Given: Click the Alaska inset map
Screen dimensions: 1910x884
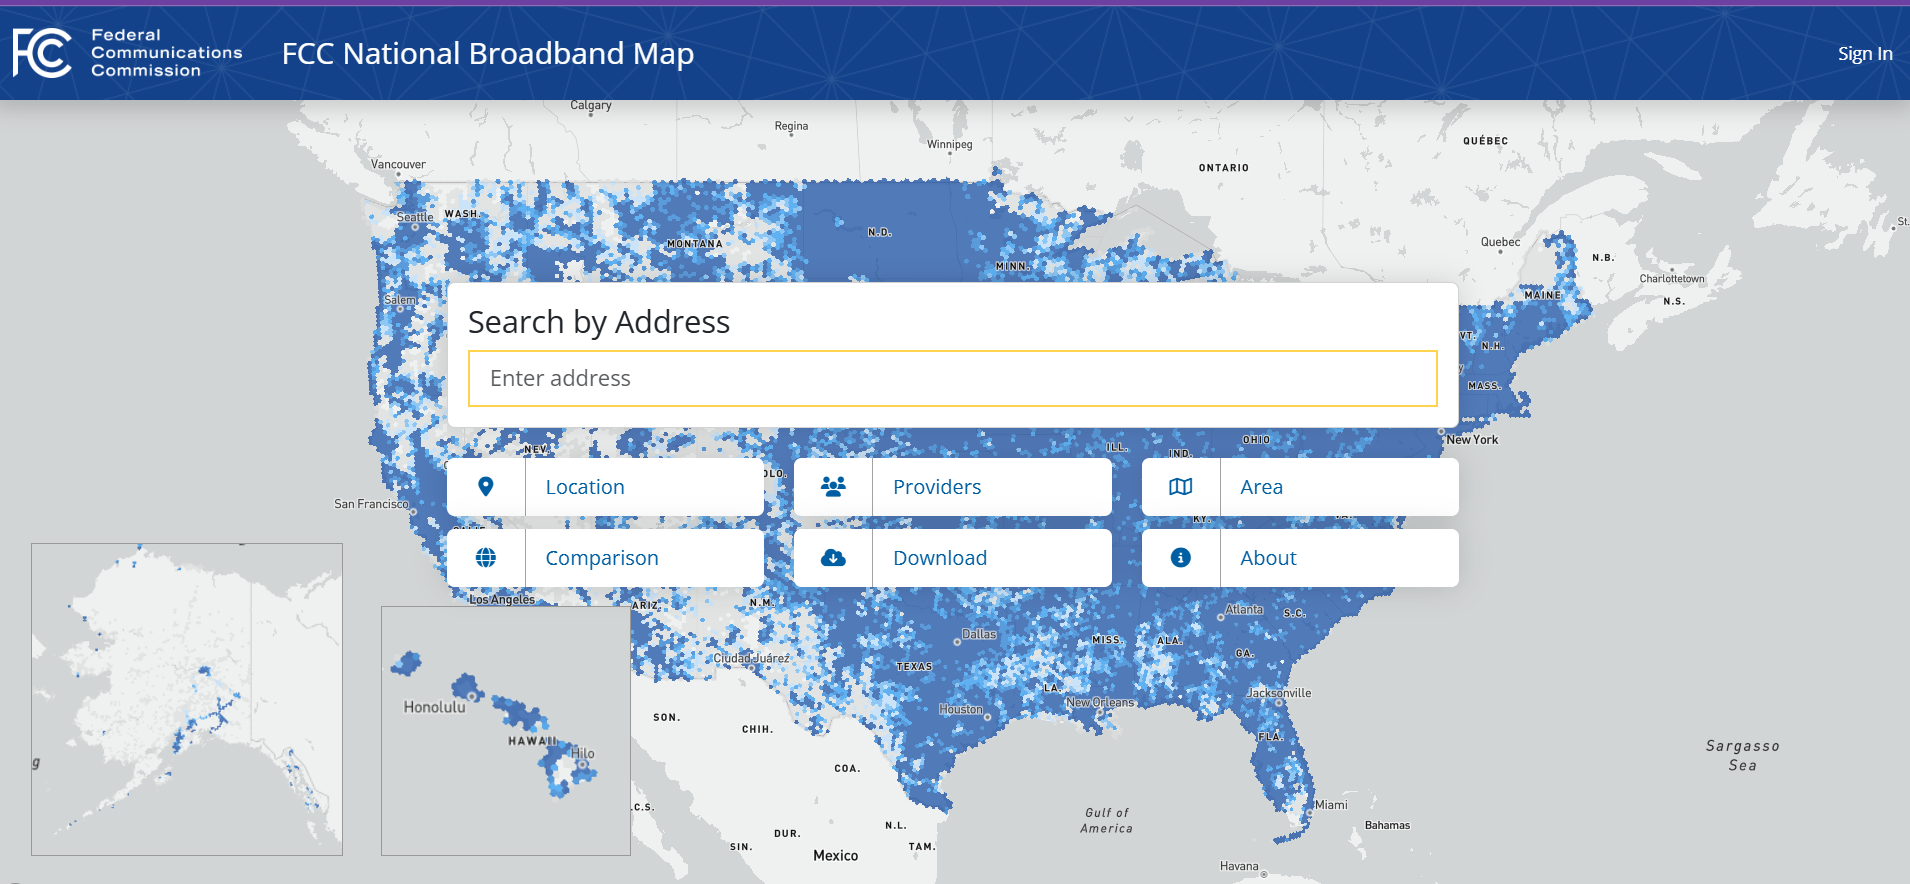Looking at the screenshot, I should [187, 699].
